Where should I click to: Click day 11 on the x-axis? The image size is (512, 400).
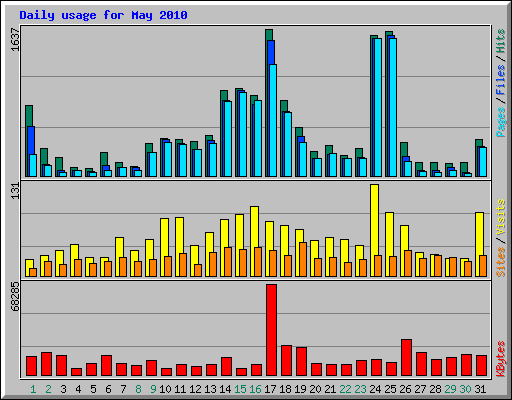(x=180, y=389)
